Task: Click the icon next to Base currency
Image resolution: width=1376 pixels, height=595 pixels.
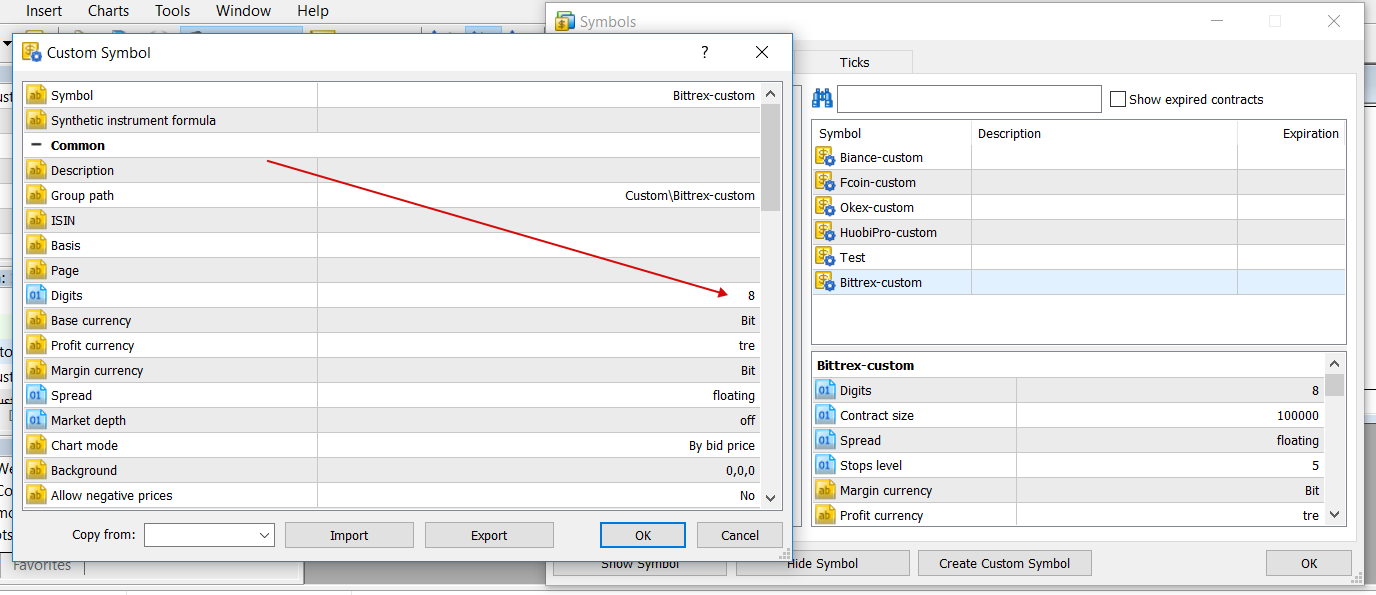Action: pyautogui.click(x=36, y=320)
